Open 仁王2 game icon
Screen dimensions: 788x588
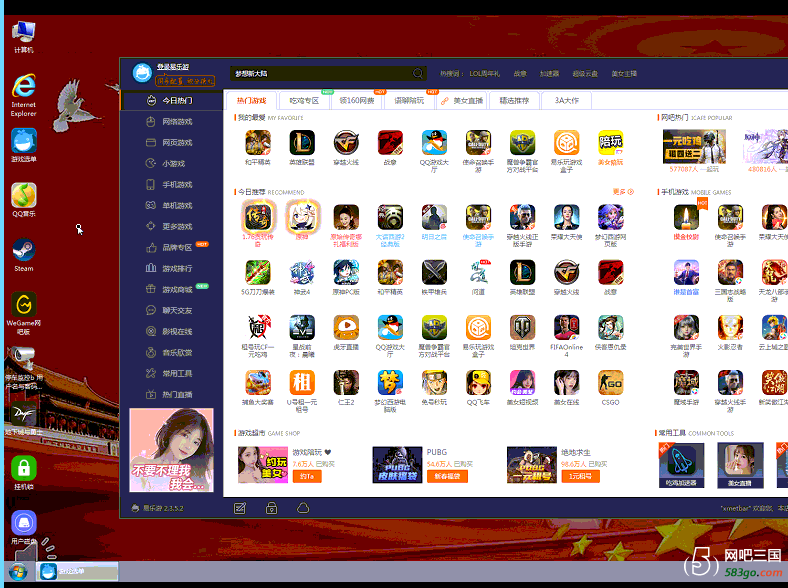coord(346,383)
